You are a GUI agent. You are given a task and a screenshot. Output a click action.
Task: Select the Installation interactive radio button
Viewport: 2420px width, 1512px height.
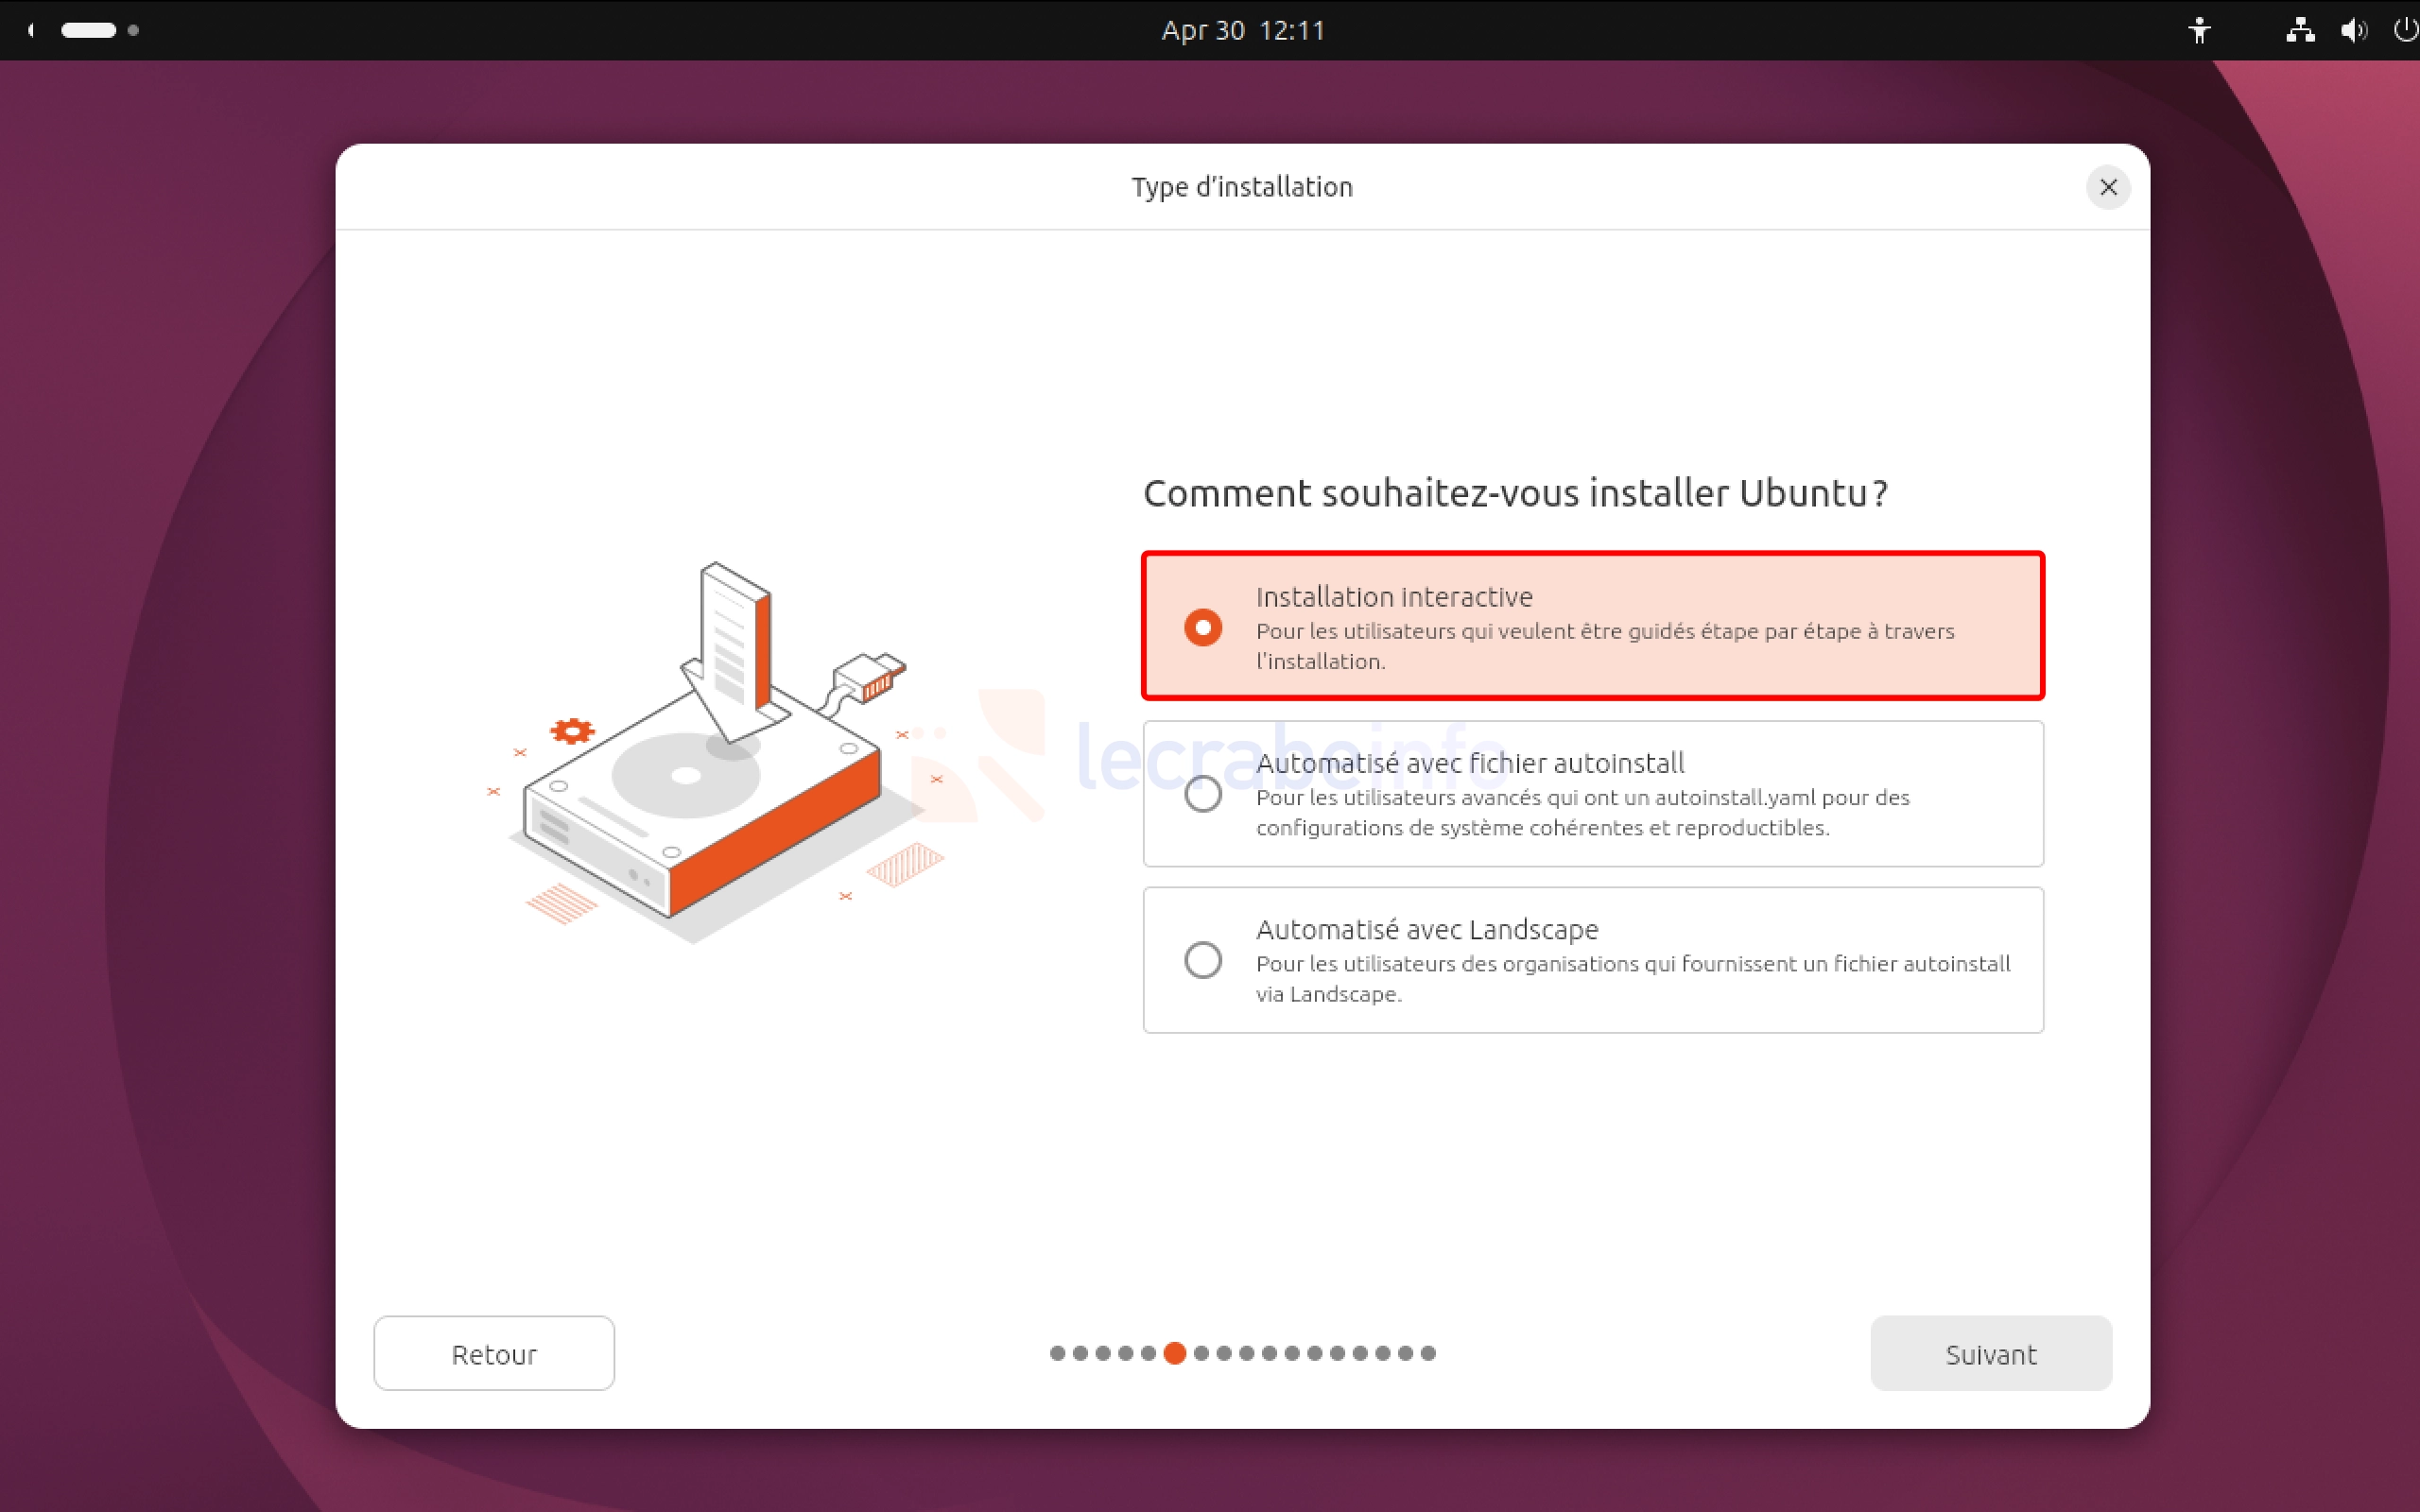(1203, 627)
